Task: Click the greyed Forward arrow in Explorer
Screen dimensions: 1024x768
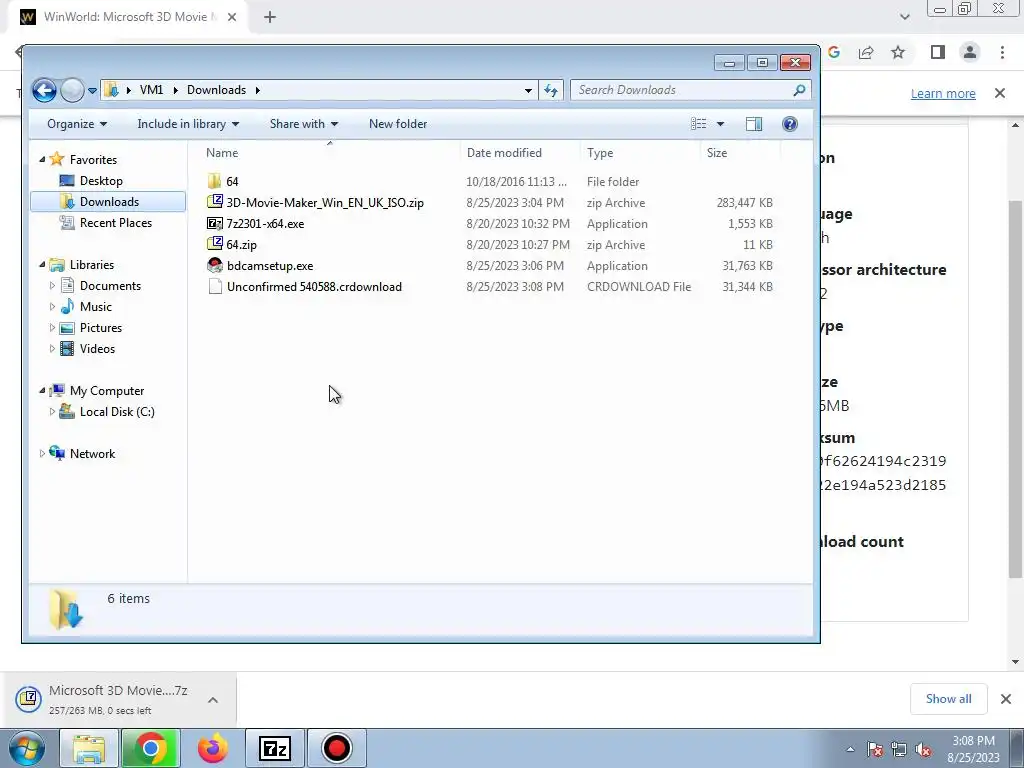Action: pos(72,90)
